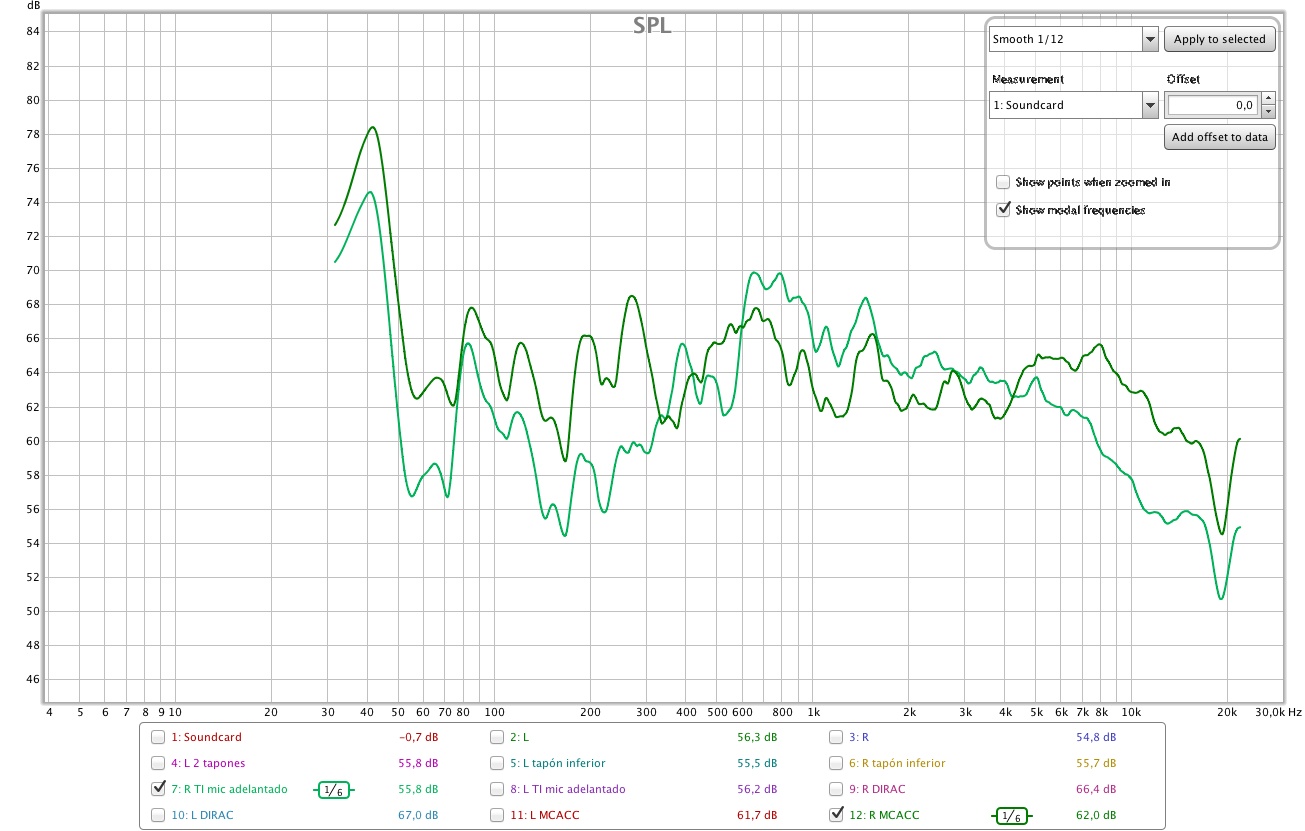This screenshot has width=1305, height=831.
Task: Select the 1: Soundcard legend label
Action: [x=206, y=737]
